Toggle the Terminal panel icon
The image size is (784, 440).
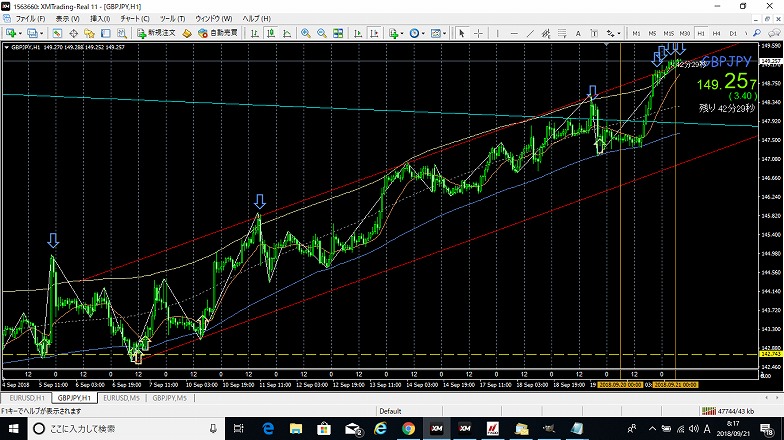[x=106, y=33]
